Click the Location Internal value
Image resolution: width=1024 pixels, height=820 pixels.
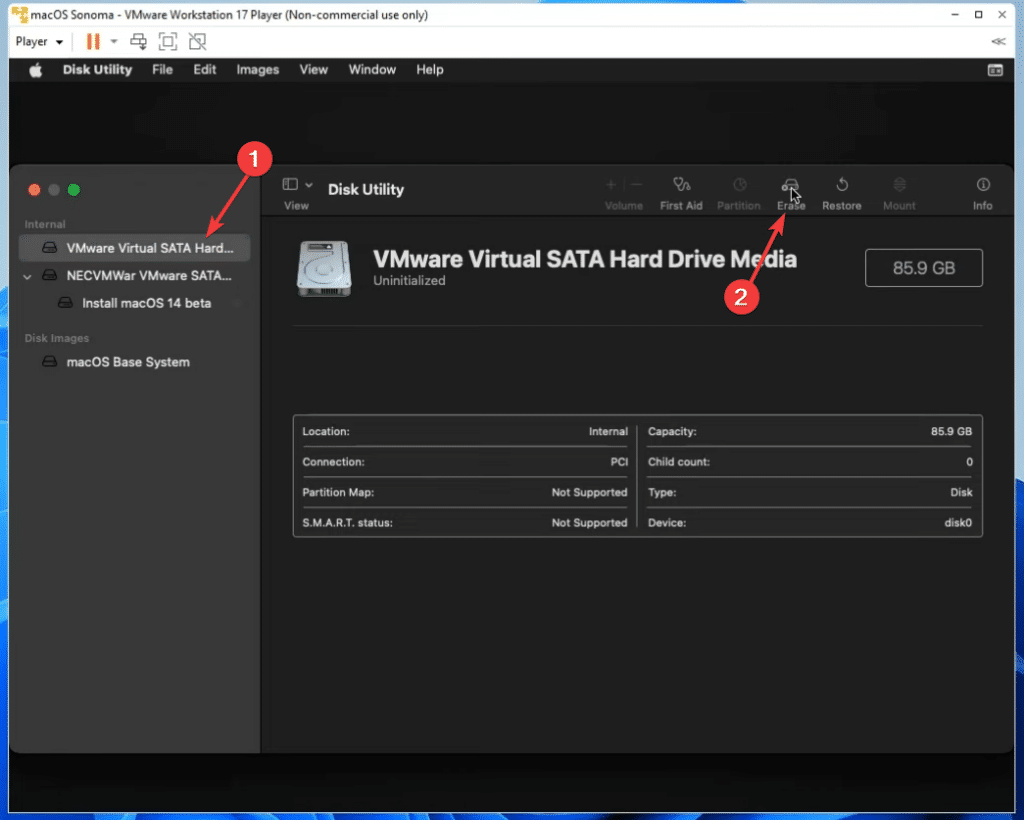point(608,432)
